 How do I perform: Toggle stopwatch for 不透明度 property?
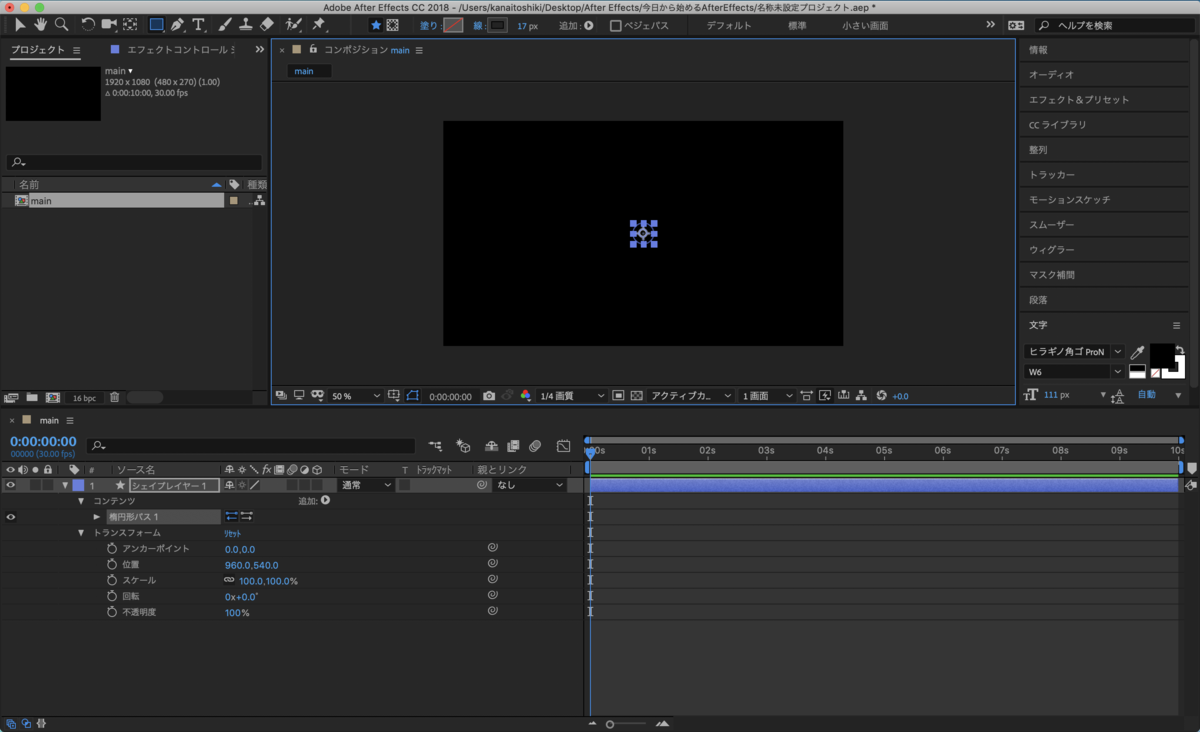pos(112,612)
